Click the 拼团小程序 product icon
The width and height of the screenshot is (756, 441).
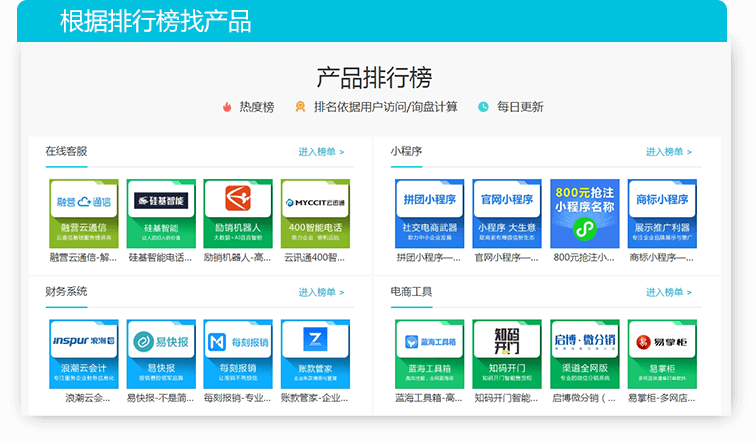[x=429, y=213]
